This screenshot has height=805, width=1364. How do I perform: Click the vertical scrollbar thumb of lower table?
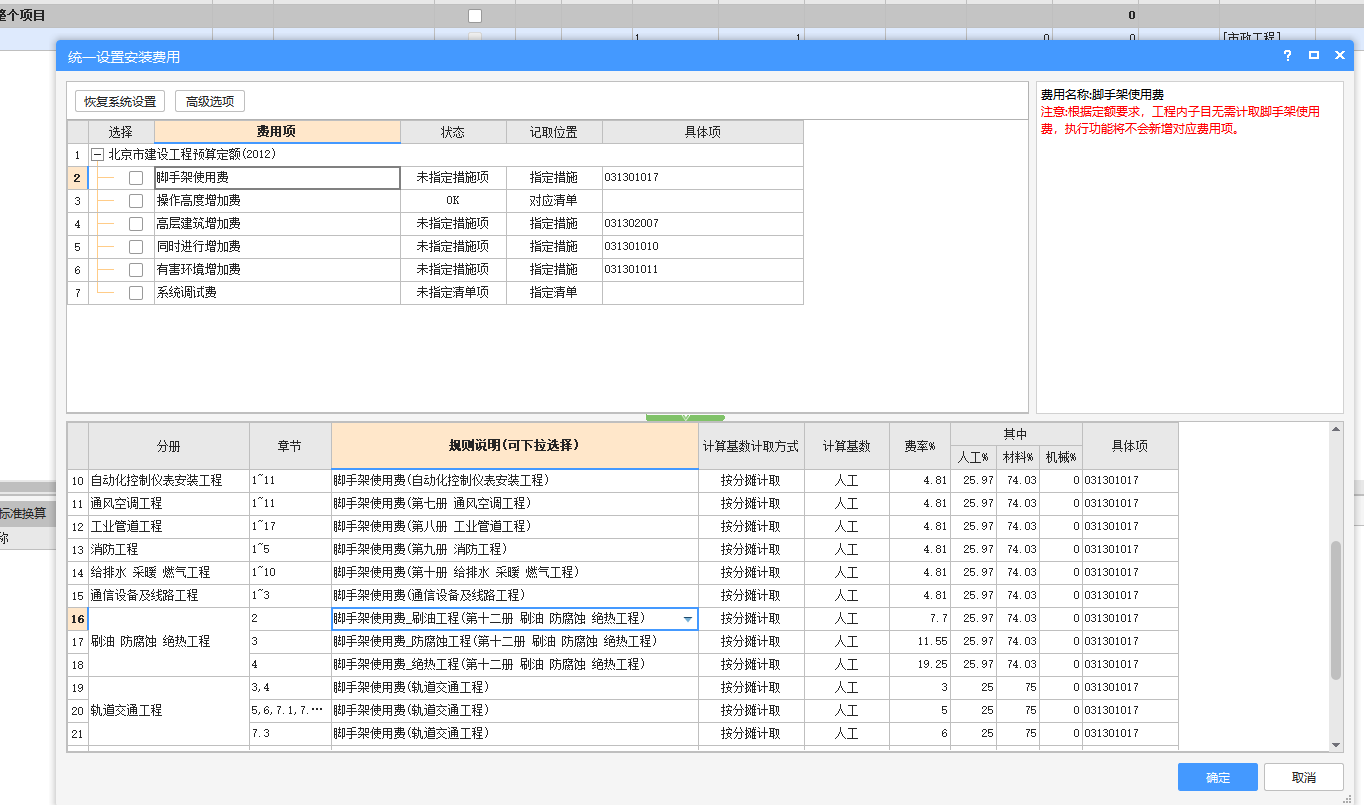[x=1336, y=610]
